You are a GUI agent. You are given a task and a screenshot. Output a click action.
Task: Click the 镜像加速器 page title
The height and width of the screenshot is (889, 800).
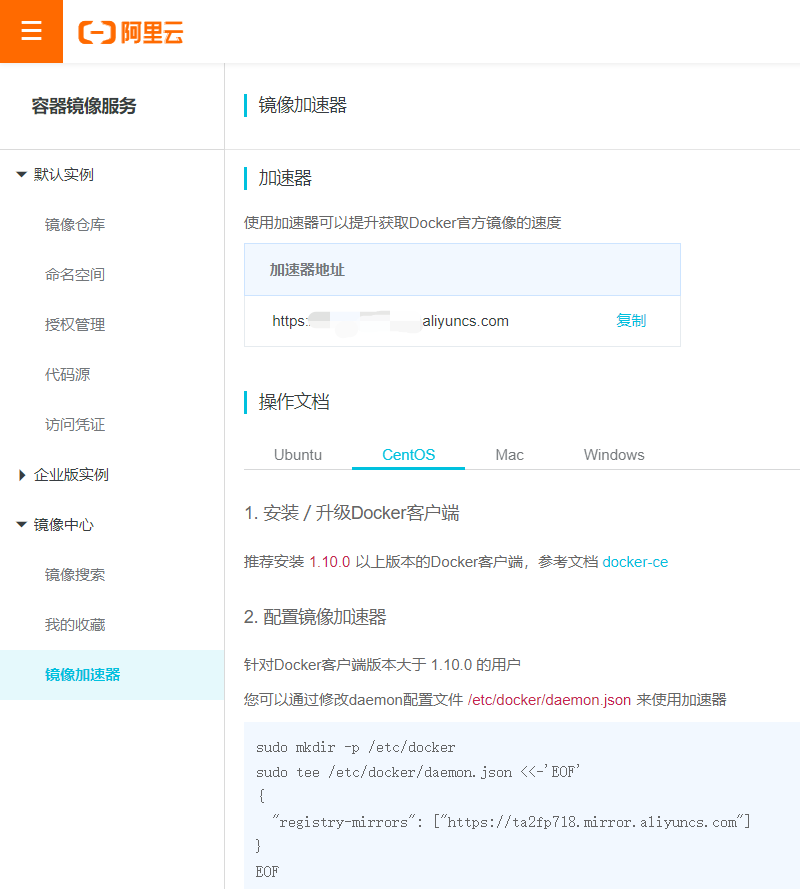point(302,105)
